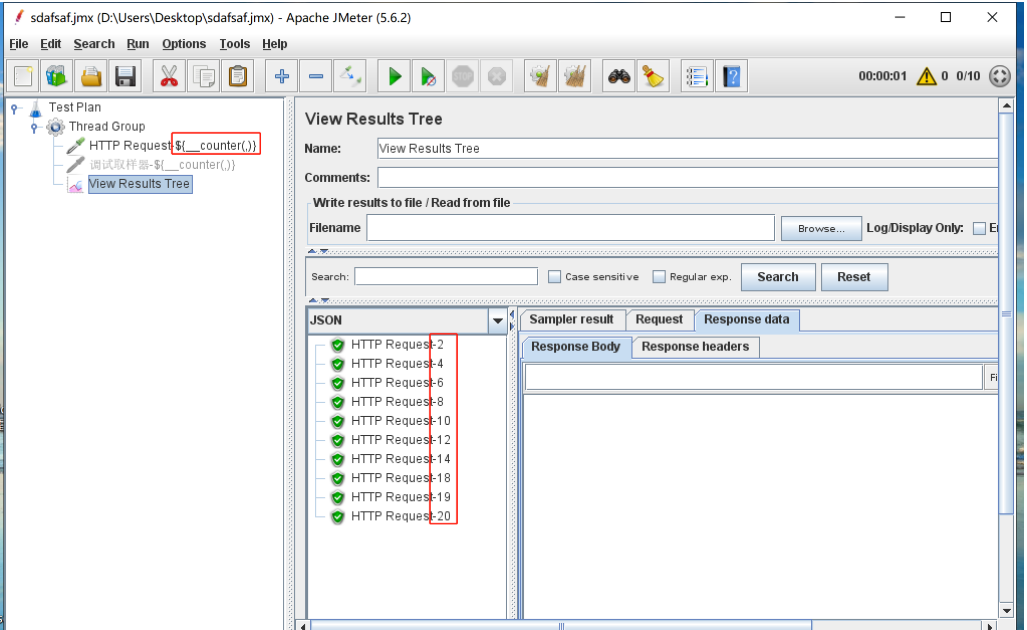Open the File menu
1027x630 pixels.
click(18, 44)
